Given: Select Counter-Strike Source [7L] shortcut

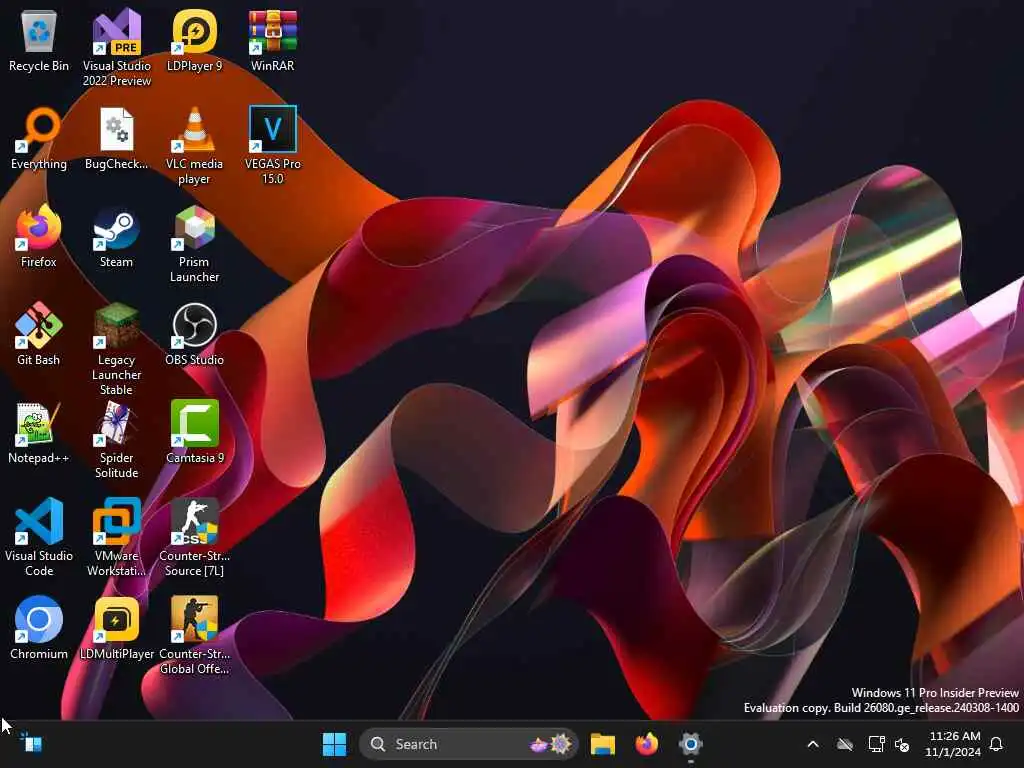Looking at the screenshot, I should [195, 537].
